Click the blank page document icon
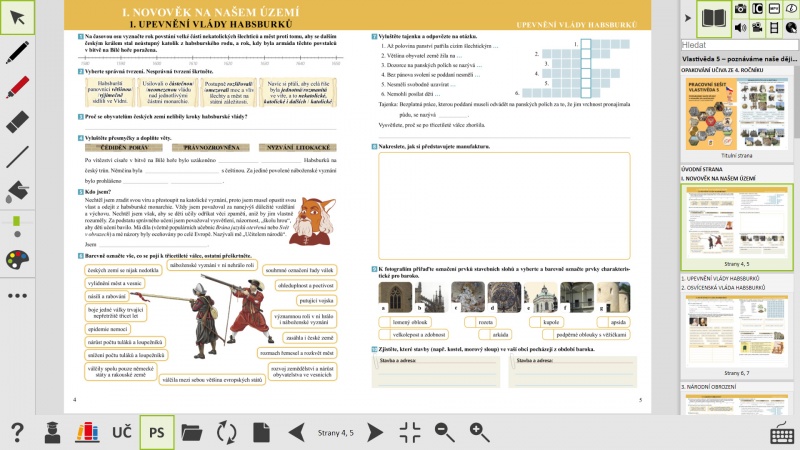Viewport: 800px width, 450px height. tap(261, 432)
